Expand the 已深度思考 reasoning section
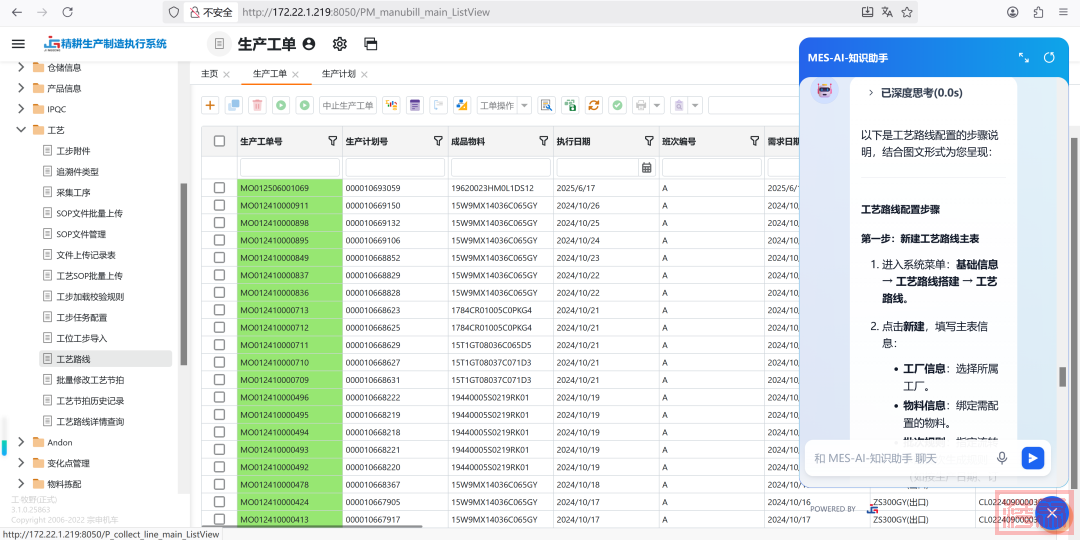The width and height of the screenshot is (1080, 540). 870,93
